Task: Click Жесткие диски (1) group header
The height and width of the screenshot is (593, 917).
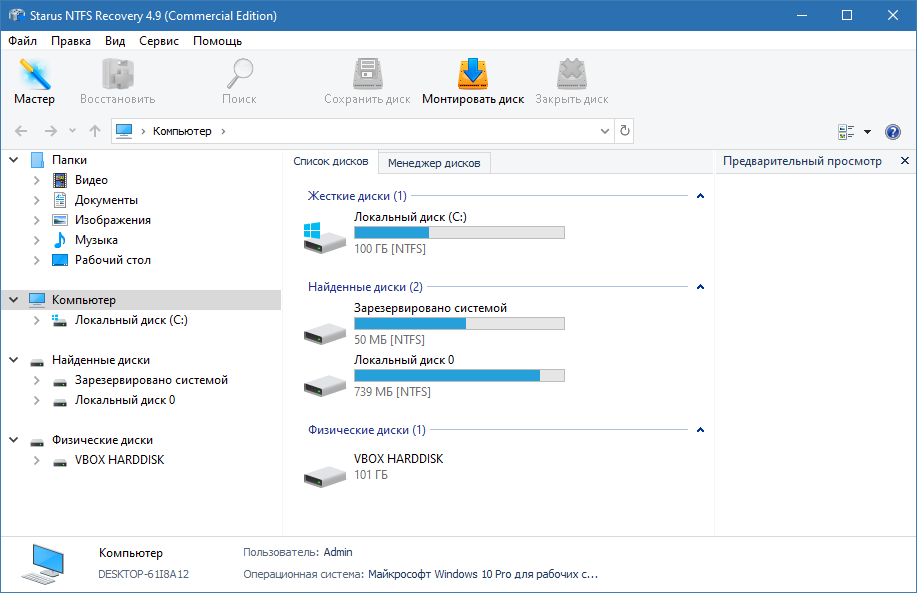Action: 357,196
